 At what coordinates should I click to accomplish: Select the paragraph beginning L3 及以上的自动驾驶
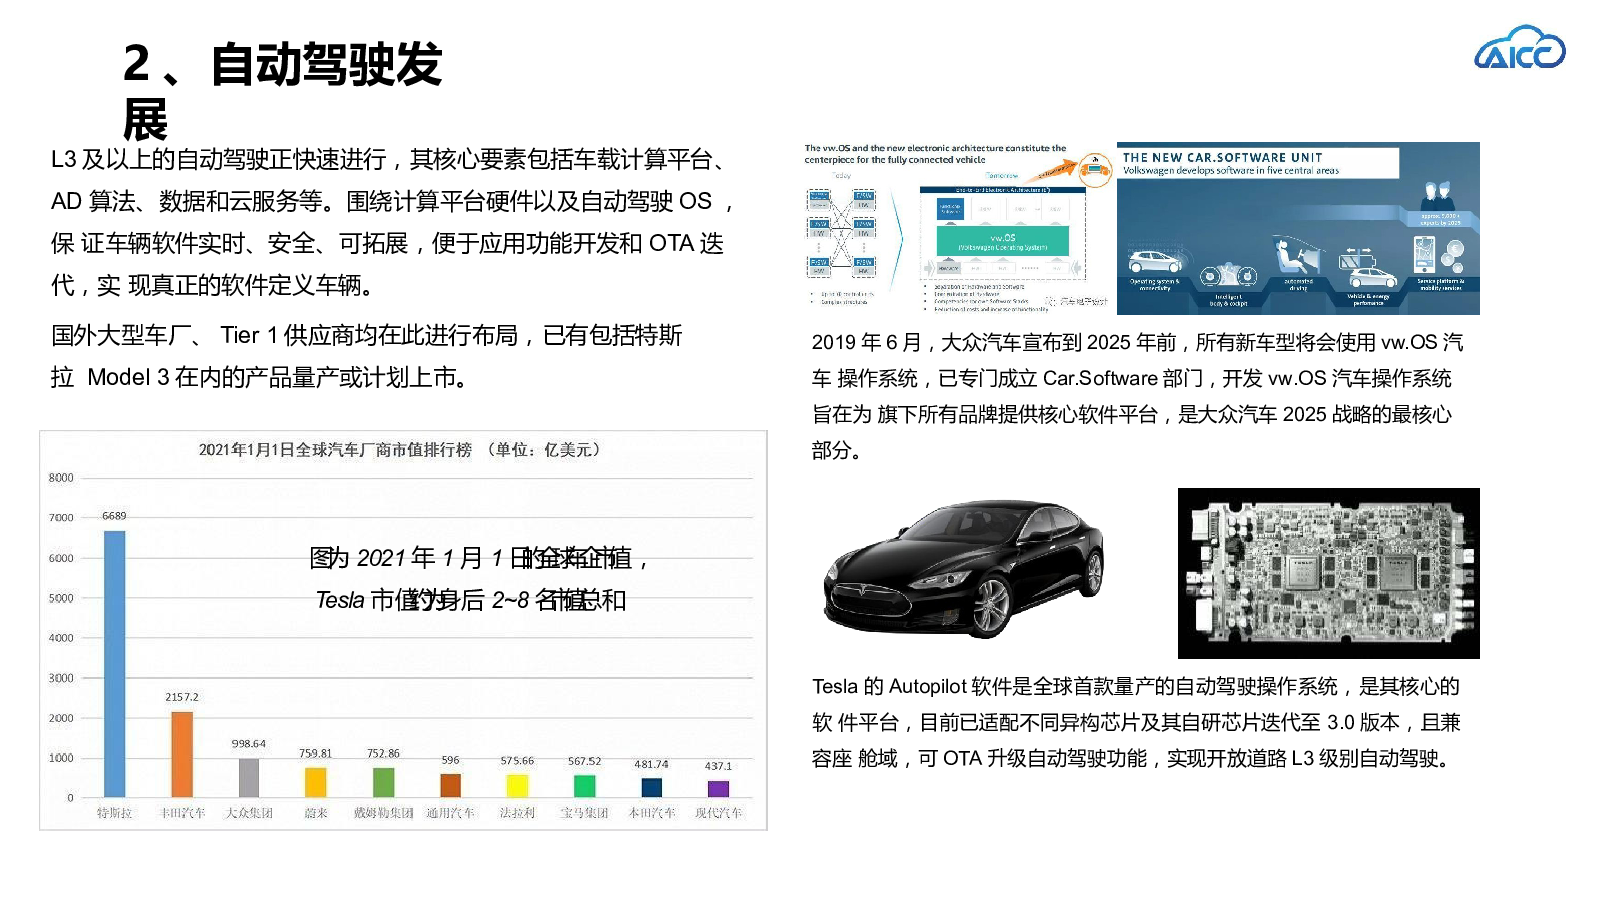coord(394,222)
